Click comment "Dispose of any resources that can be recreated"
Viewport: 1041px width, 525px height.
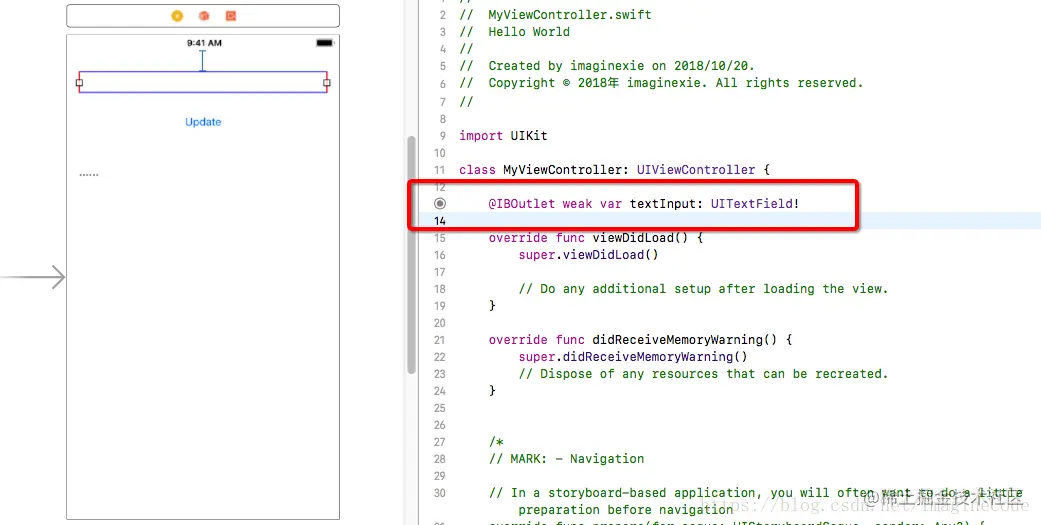coord(703,374)
